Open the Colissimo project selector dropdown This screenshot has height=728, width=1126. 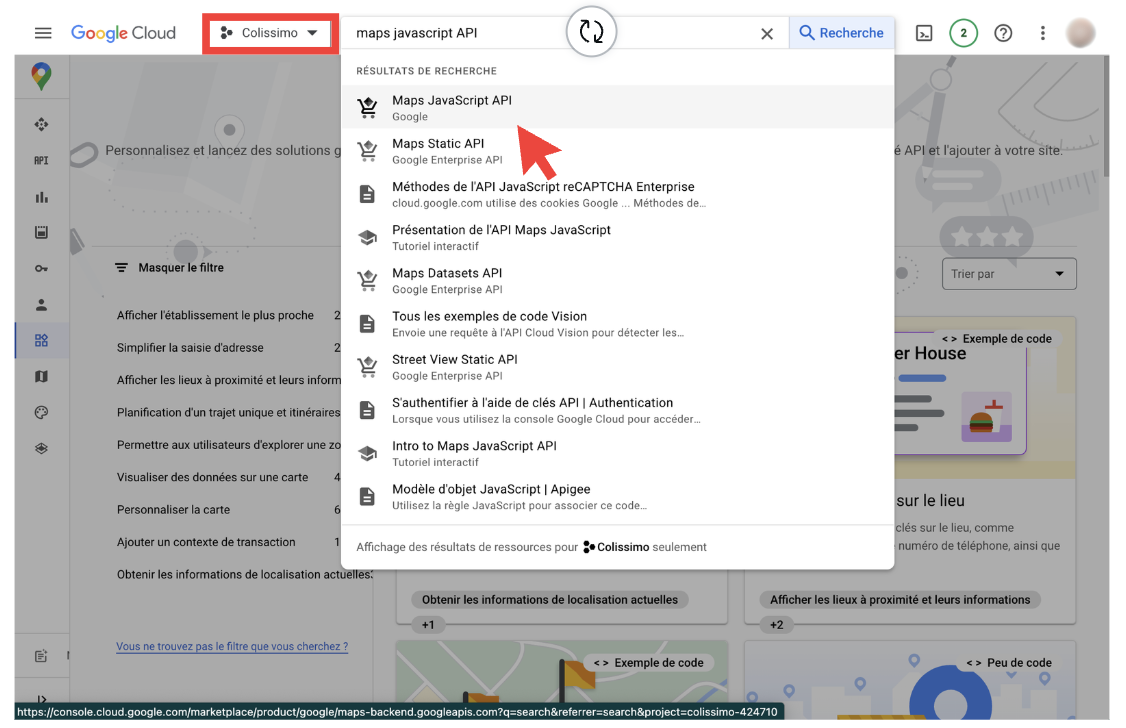(x=269, y=33)
